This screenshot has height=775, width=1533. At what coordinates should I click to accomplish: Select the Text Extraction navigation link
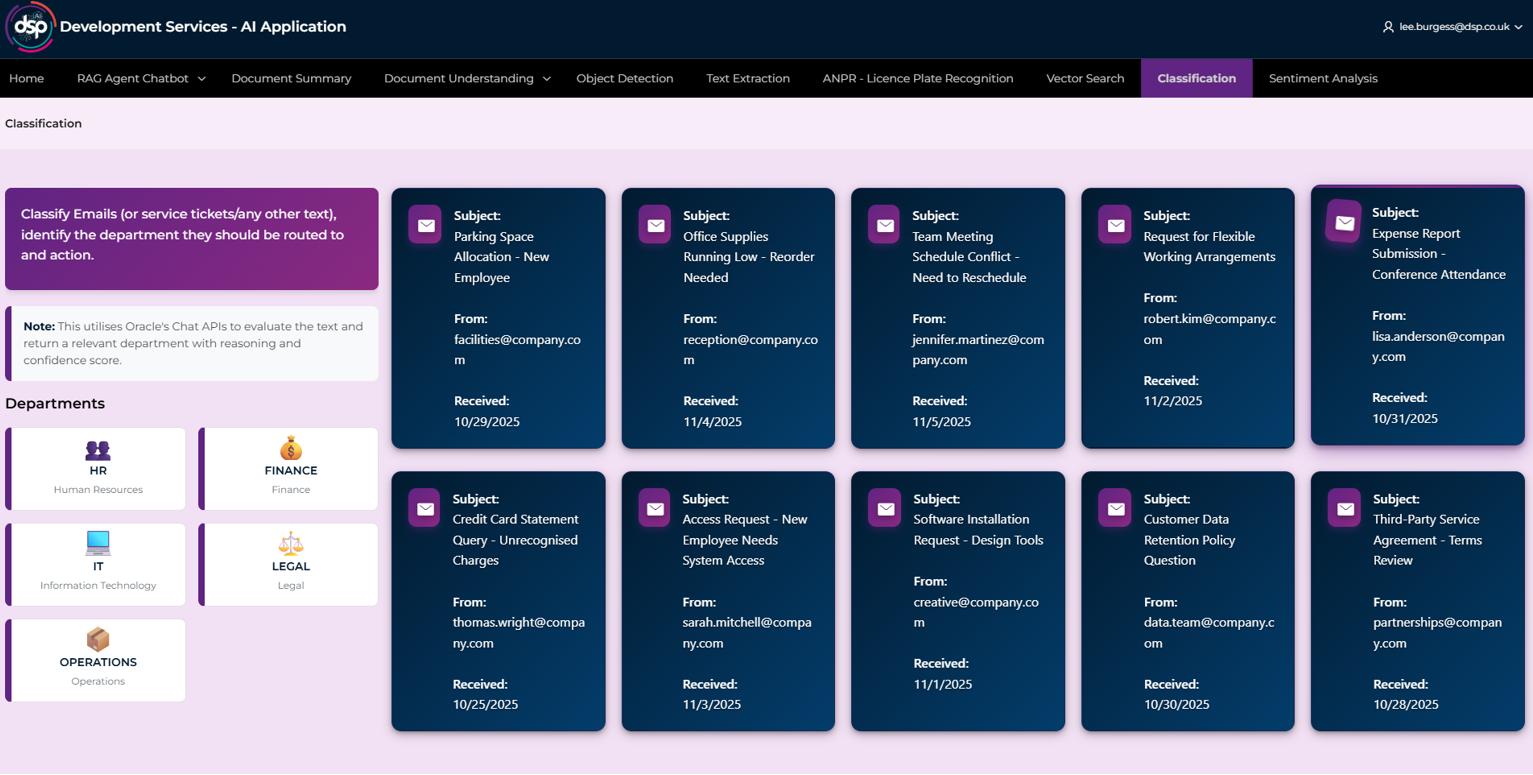pos(747,77)
